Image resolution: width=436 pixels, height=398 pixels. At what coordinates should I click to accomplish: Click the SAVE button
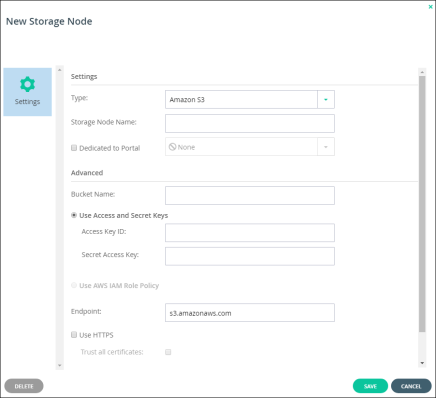coord(370,386)
